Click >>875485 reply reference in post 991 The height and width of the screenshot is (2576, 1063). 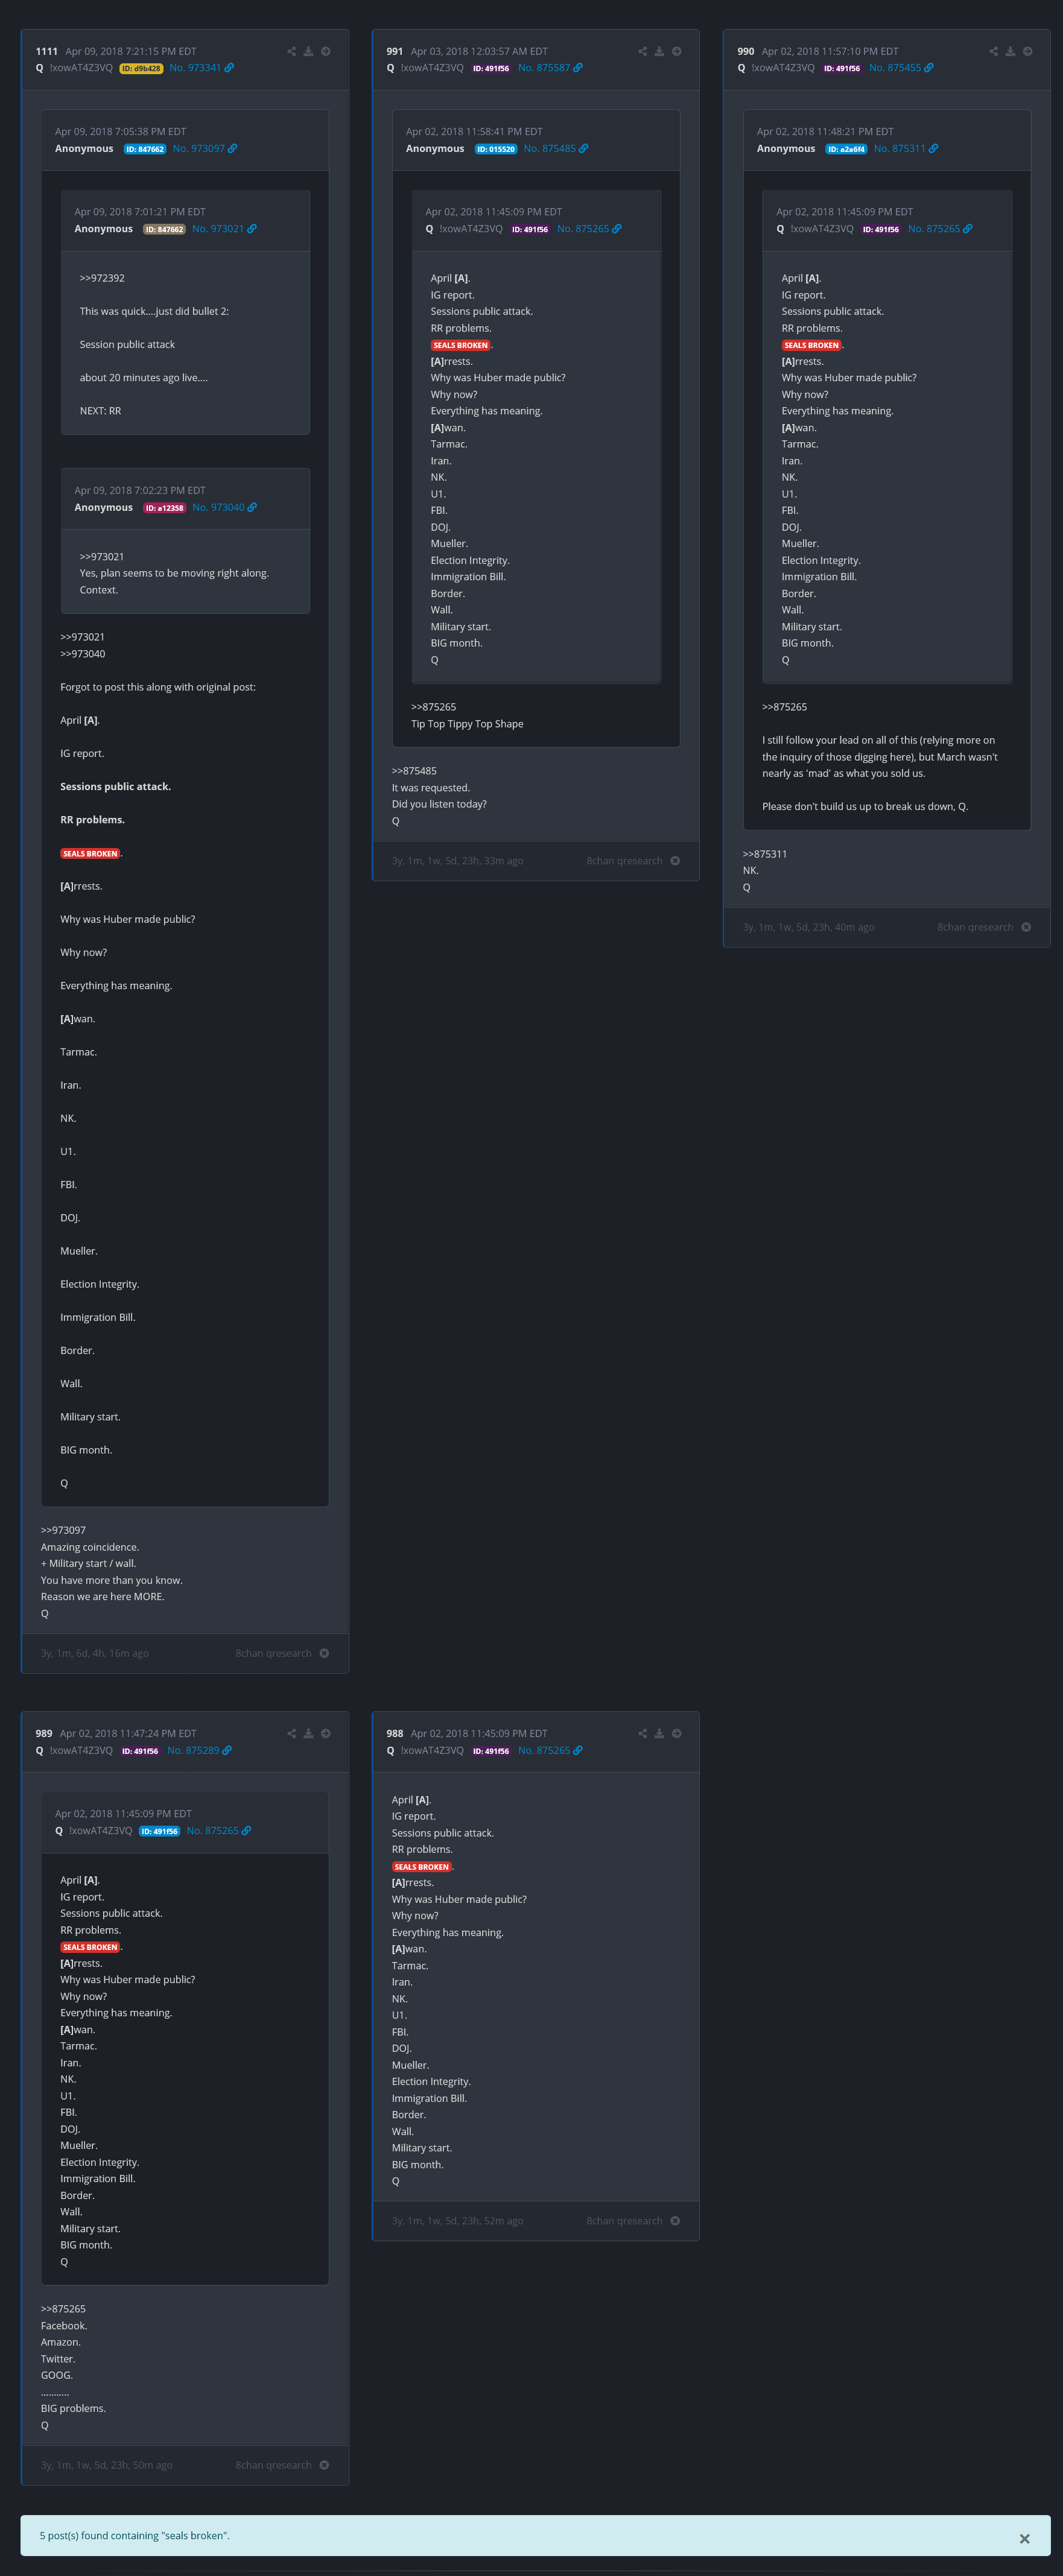(x=414, y=771)
